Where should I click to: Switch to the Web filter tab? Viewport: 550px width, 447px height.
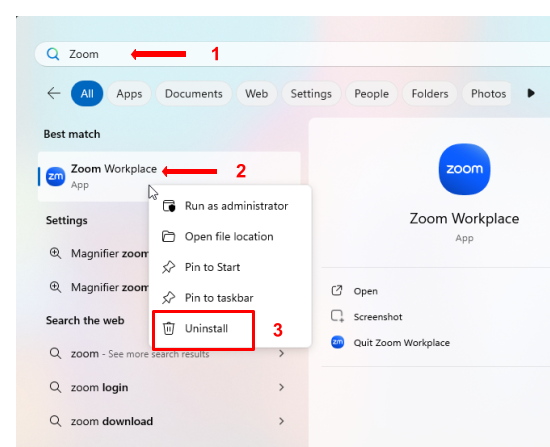(x=256, y=94)
